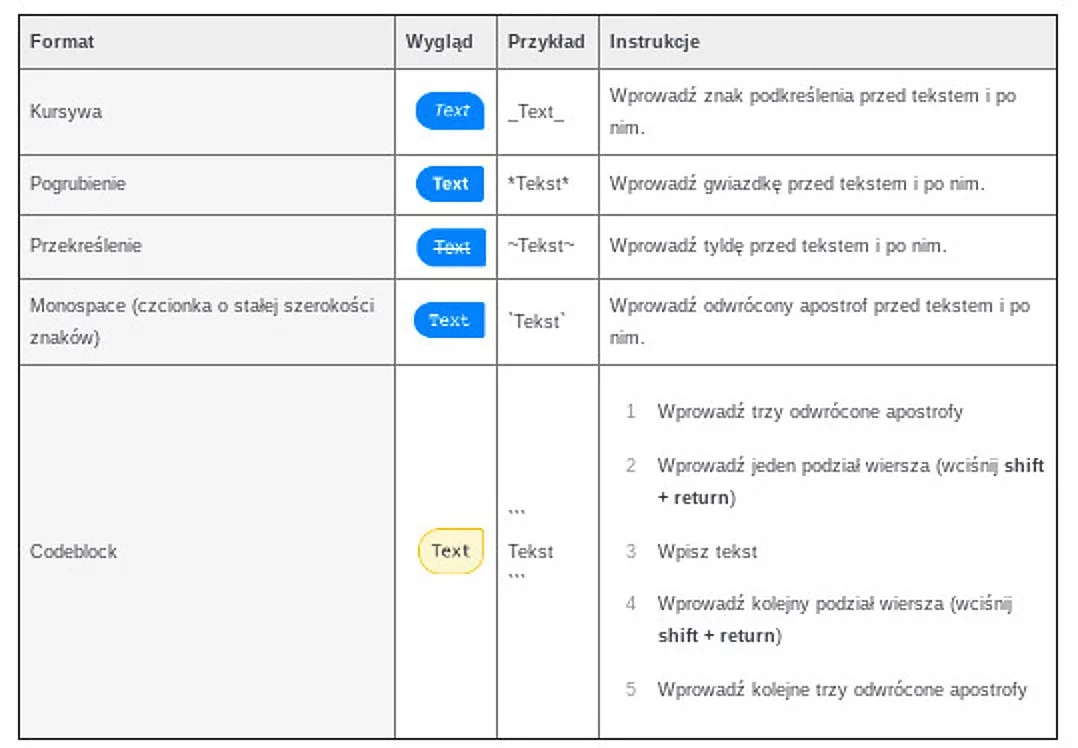1078x748 pixels.
Task: Click the Przekreślenie row label
Action: [x=86, y=245]
